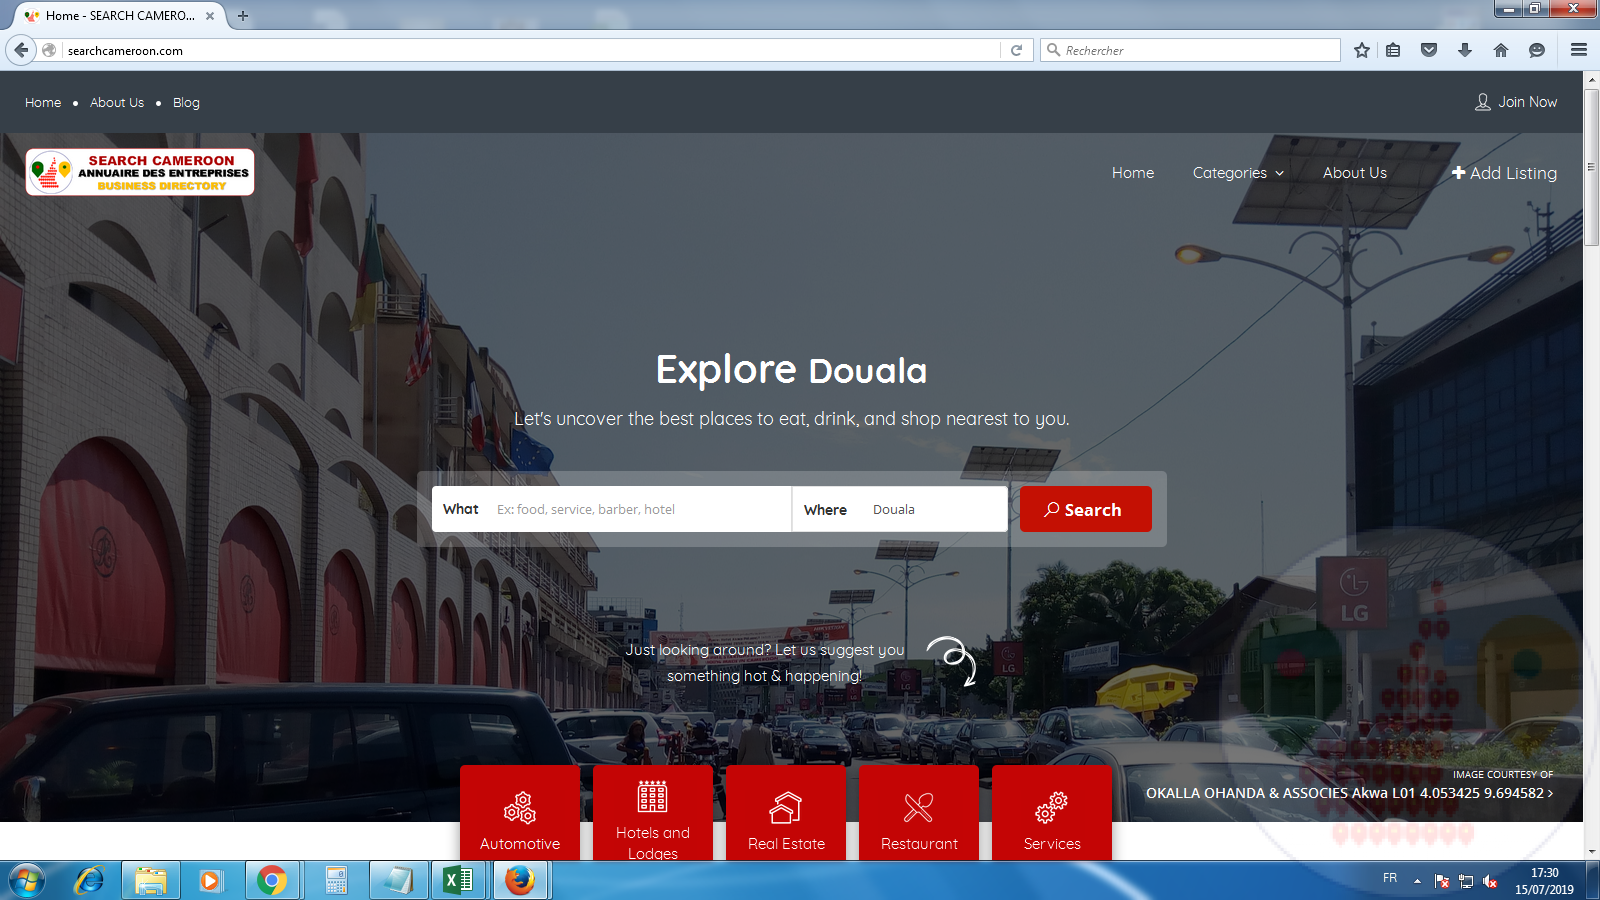This screenshot has height=900, width=1600.
Task: Close the SEARCH CAMEROON tab
Action: 210,16
